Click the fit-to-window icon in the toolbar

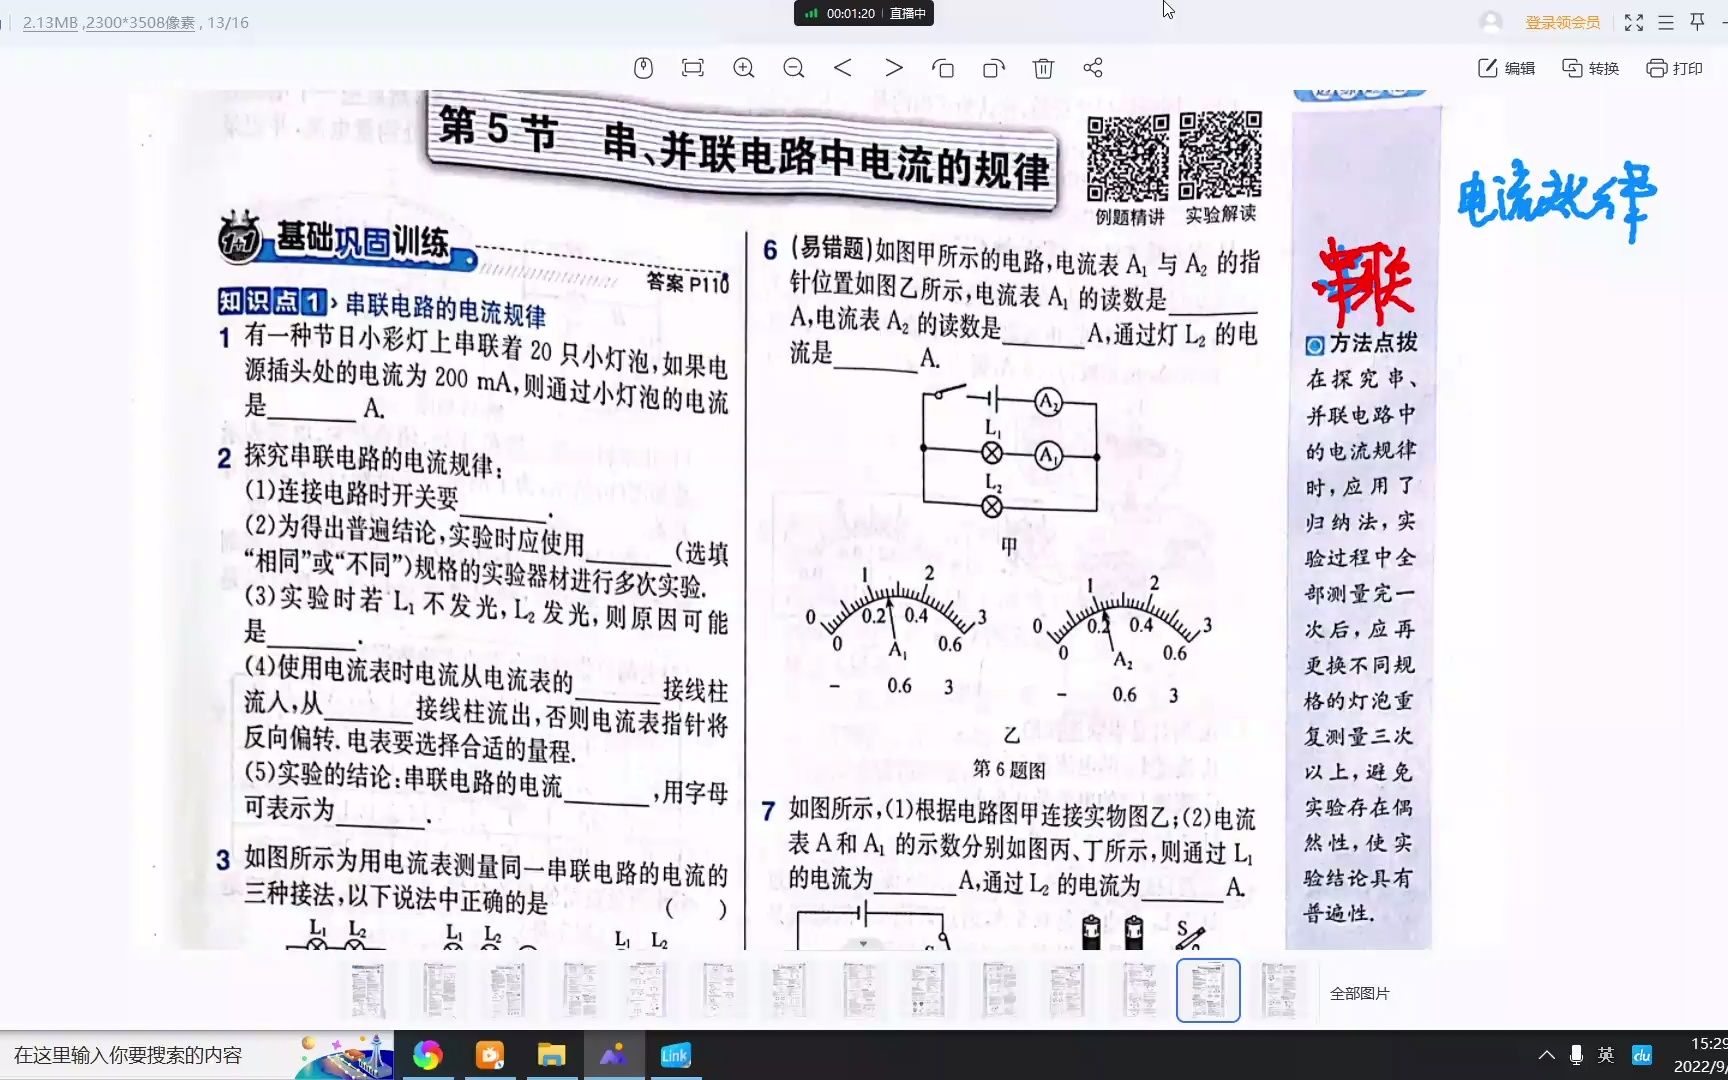tap(692, 68)
